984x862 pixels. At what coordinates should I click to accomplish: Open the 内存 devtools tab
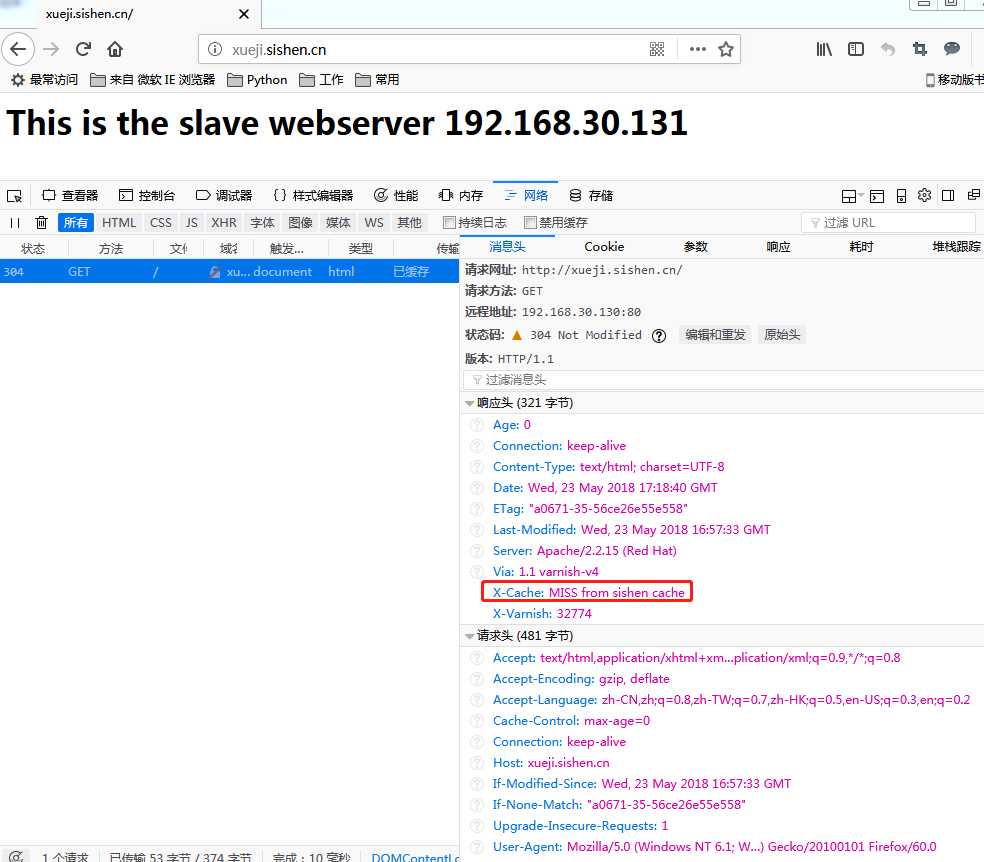click(x=461, y=196)
